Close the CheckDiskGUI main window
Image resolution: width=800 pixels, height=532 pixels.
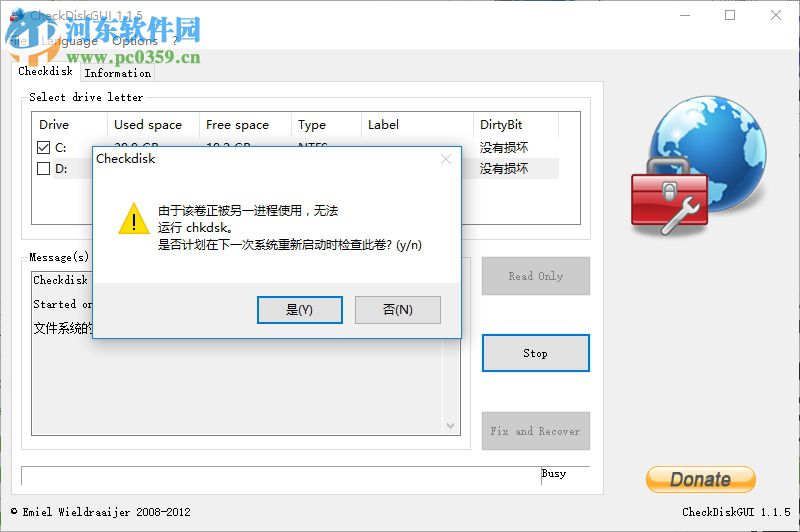click(776, 15)
